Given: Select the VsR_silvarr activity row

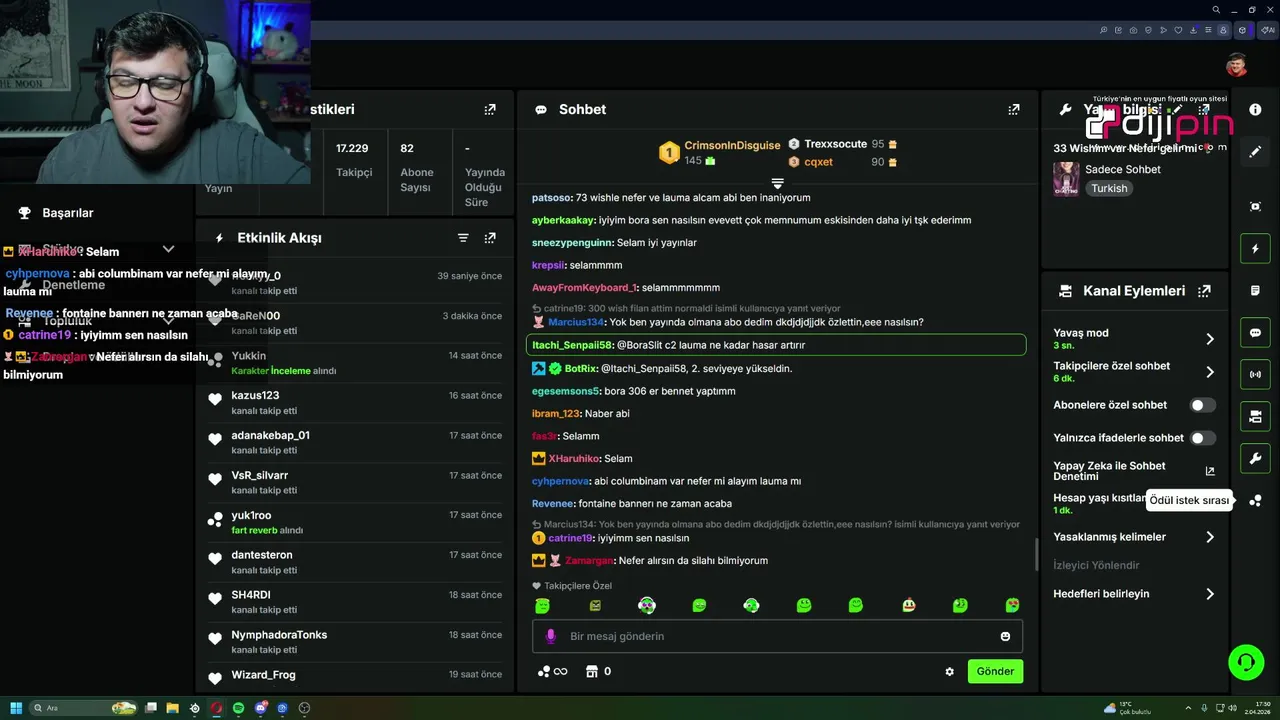Looking at the screenshot, I should 355,482.
